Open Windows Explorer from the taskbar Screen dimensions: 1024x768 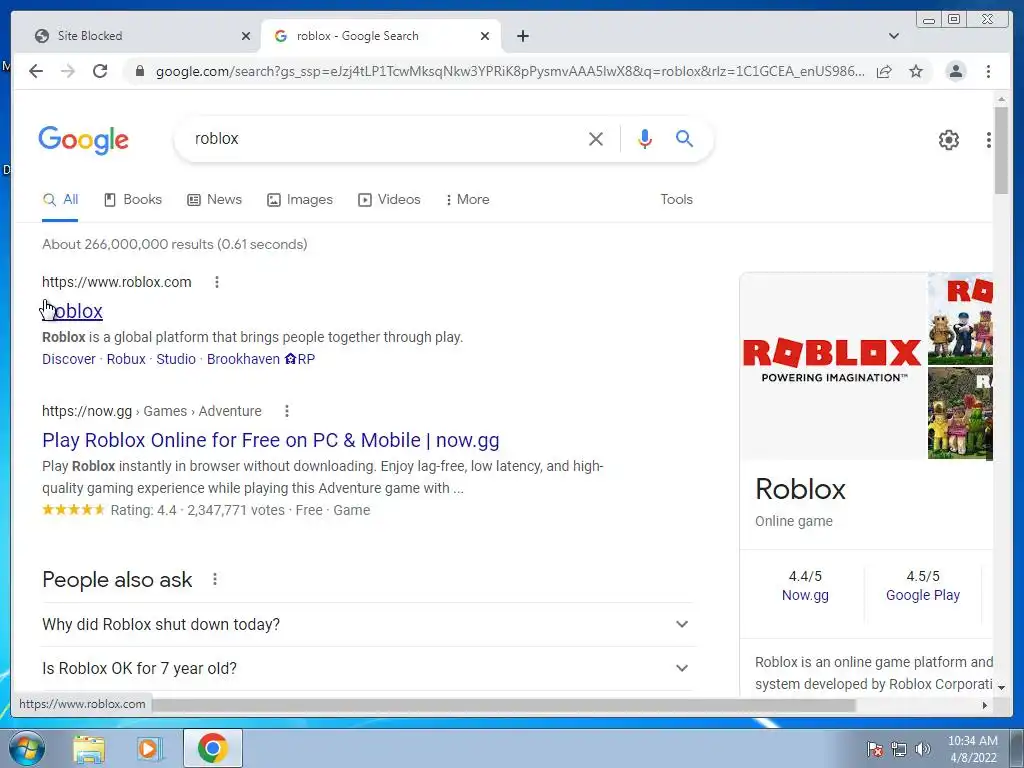pos(89,749)
